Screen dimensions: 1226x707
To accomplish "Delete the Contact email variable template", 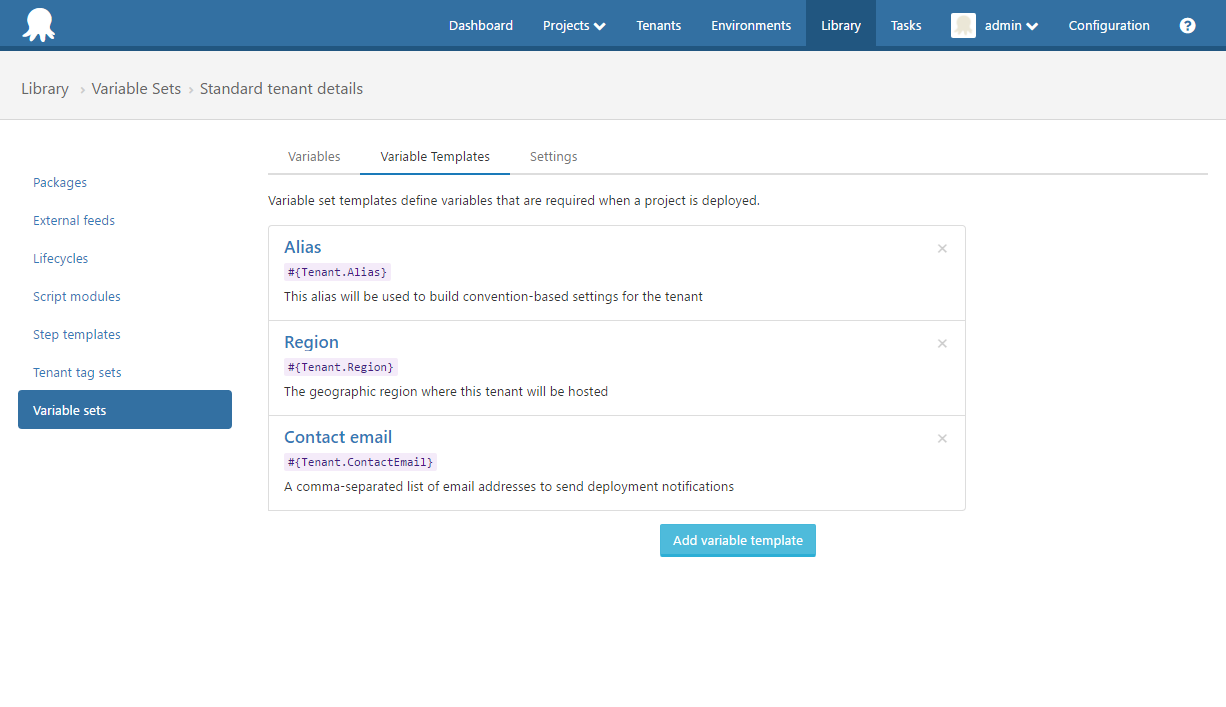I will click(942, 438).
